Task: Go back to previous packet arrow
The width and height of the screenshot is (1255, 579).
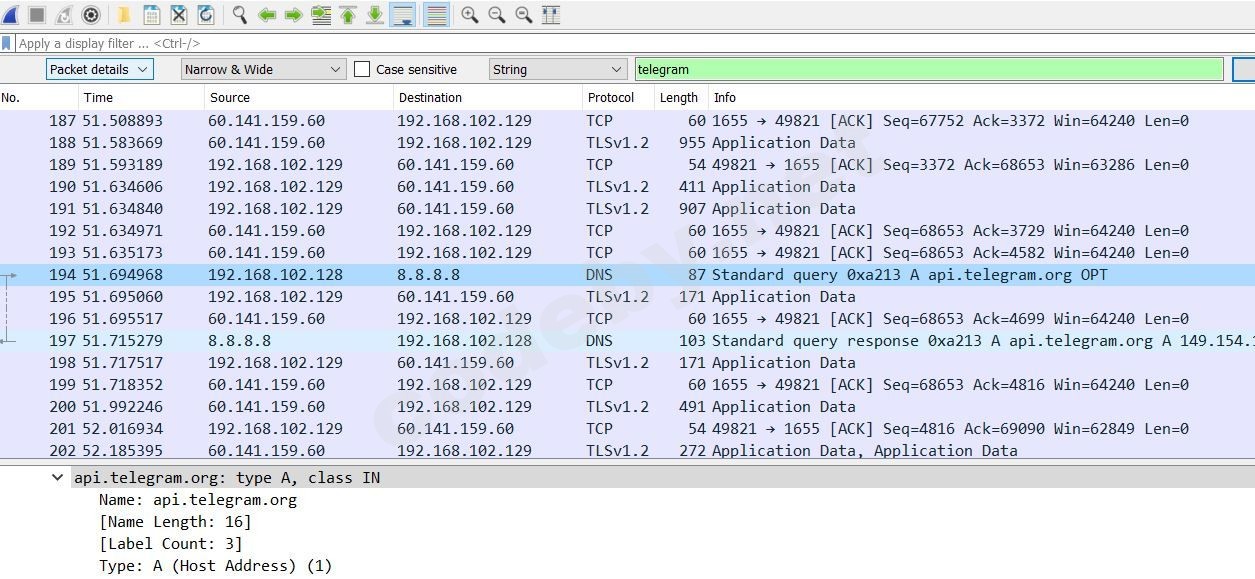Action: pos(267,15)
